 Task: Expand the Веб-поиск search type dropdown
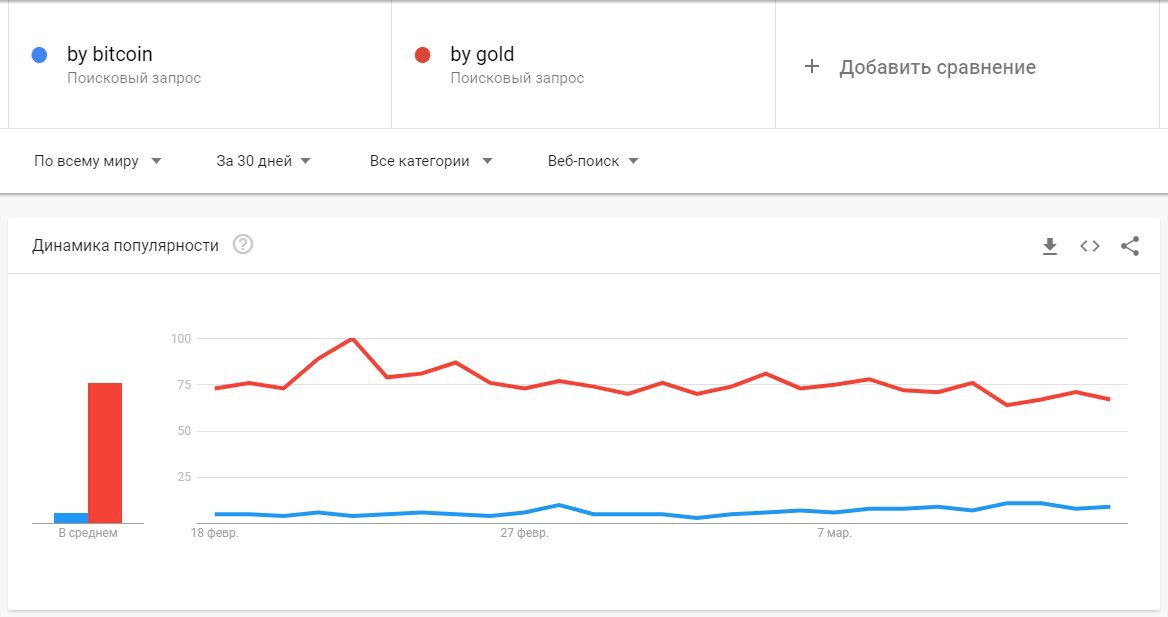[x=593, y=161]
